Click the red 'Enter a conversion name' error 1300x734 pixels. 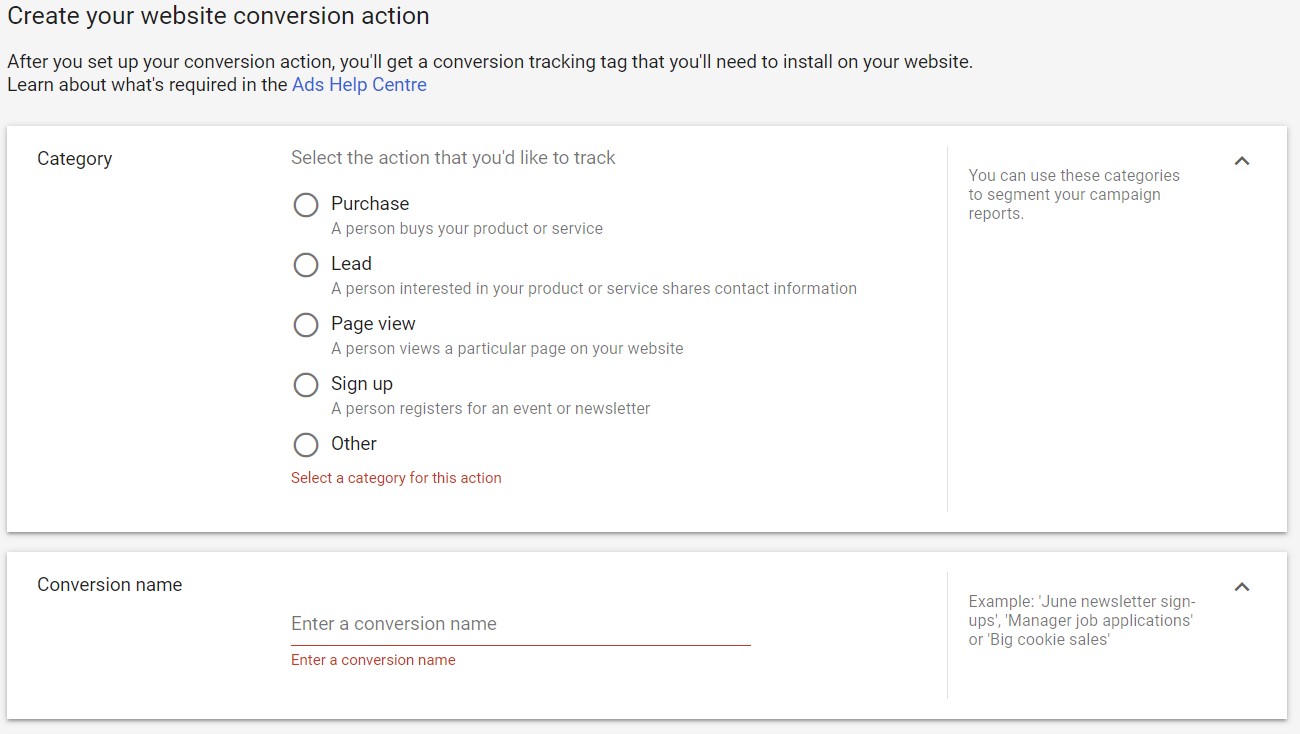(x=373, y=660)
